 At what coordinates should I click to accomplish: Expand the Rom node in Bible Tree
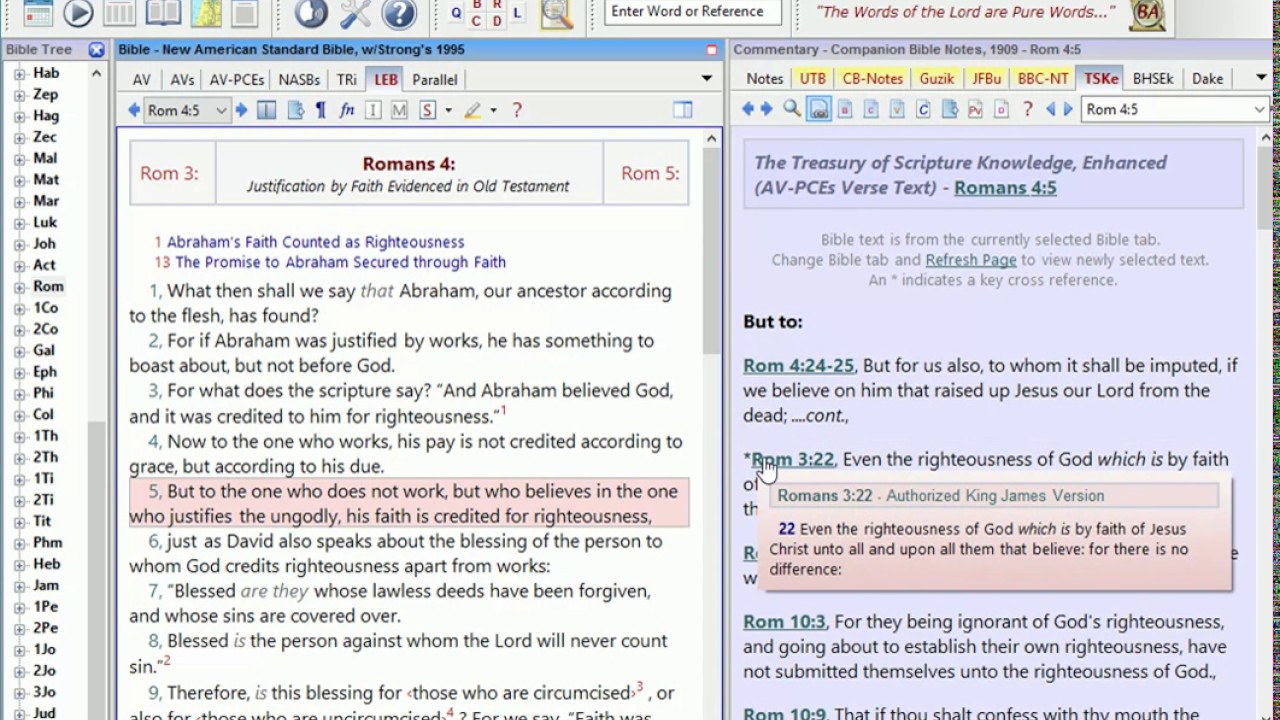(19, 287)
